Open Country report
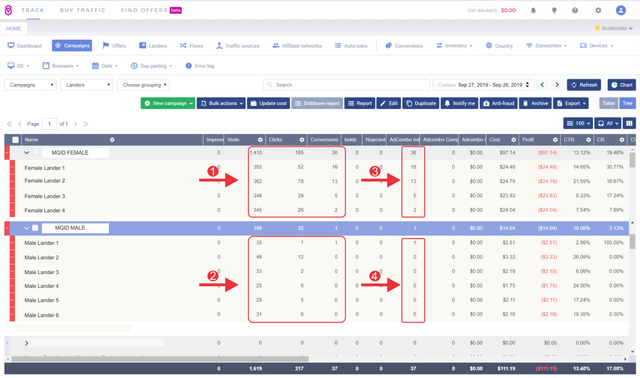This screenshot has height=378, width=640. (499, 46)
